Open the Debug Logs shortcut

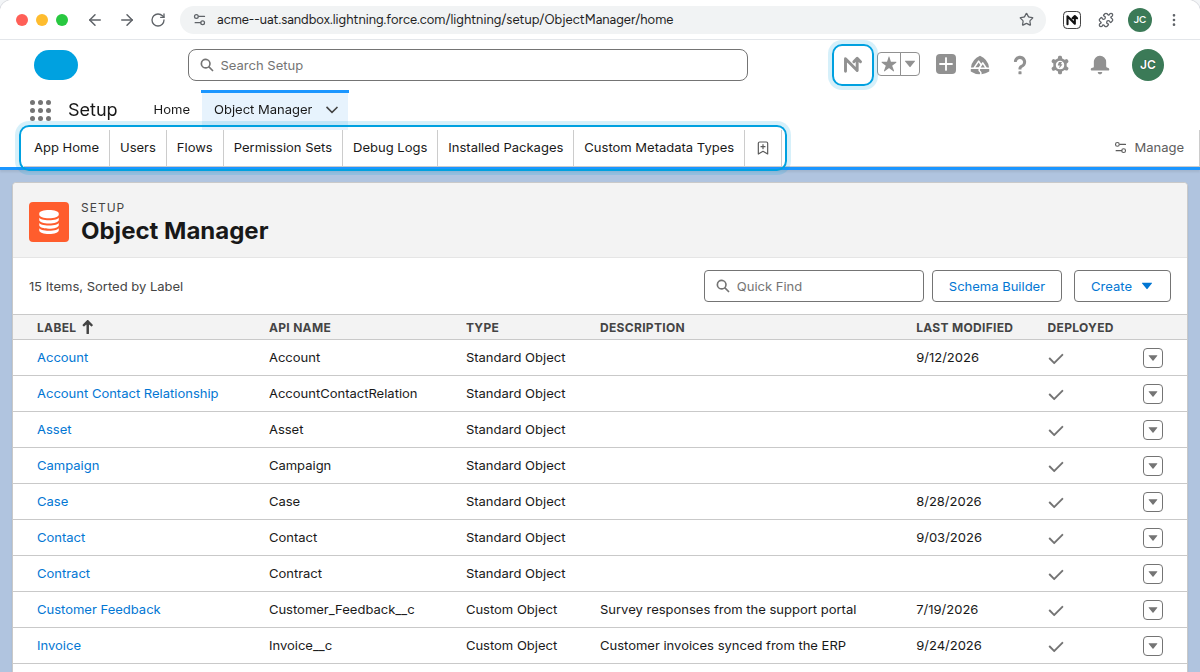pyautogui.click(x=390, y=147)
